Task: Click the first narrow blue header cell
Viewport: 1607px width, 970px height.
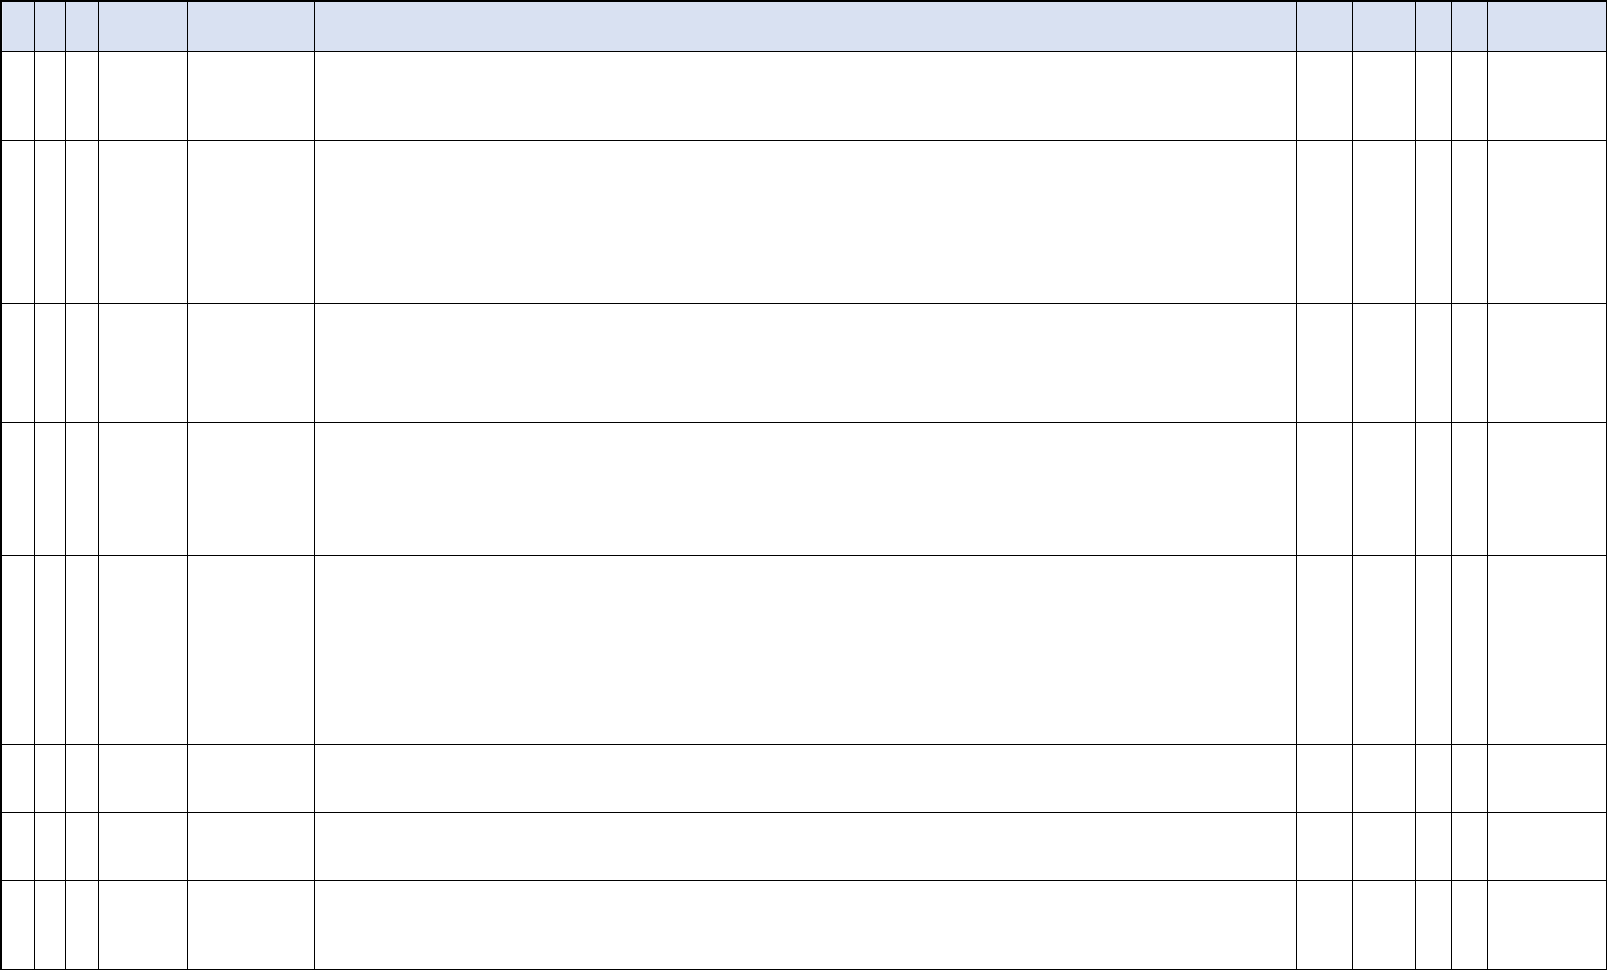Action: [x=18, y=26]
